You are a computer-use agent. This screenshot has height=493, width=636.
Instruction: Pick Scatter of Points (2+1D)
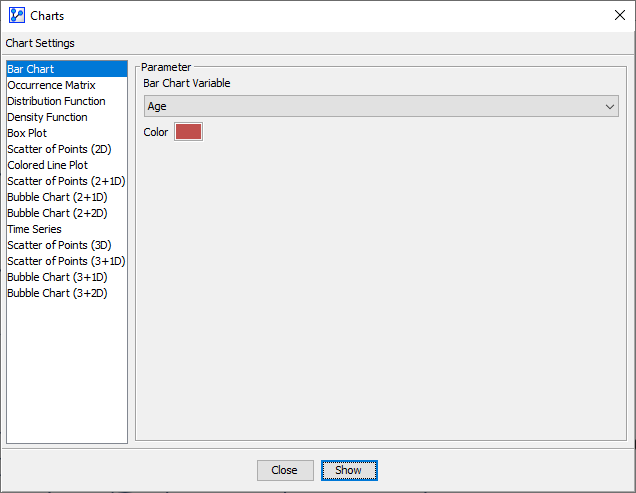(66, 181)
